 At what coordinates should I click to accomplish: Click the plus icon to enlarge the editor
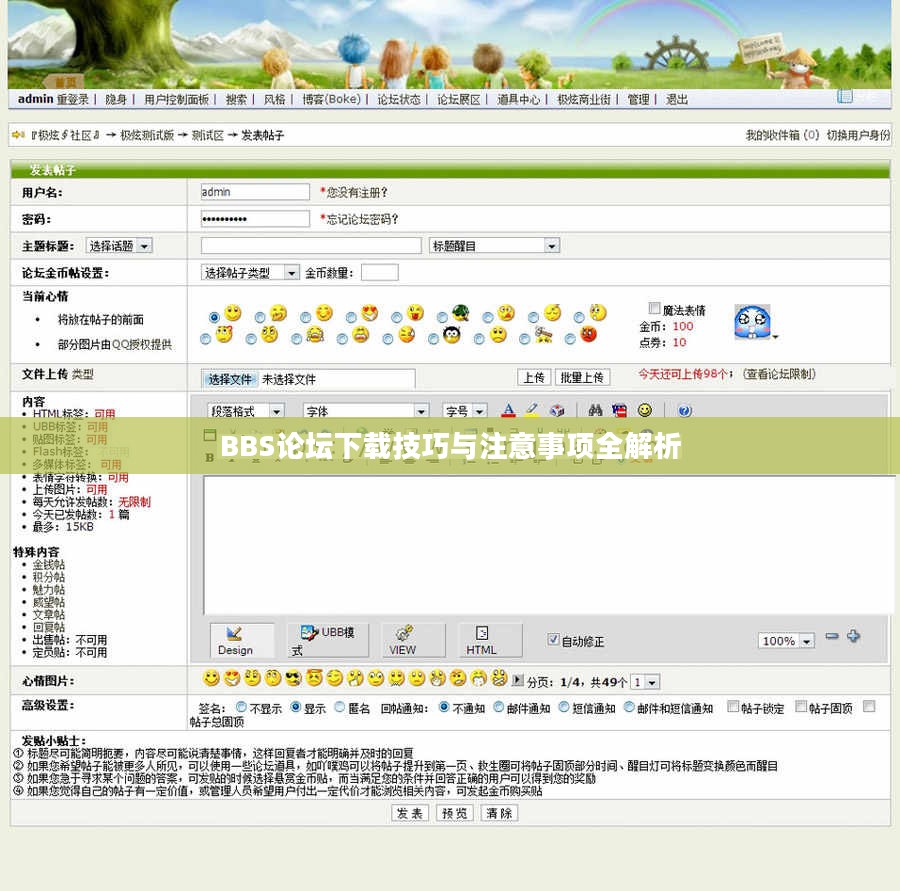pyautogui.click(x=854, y=636)
